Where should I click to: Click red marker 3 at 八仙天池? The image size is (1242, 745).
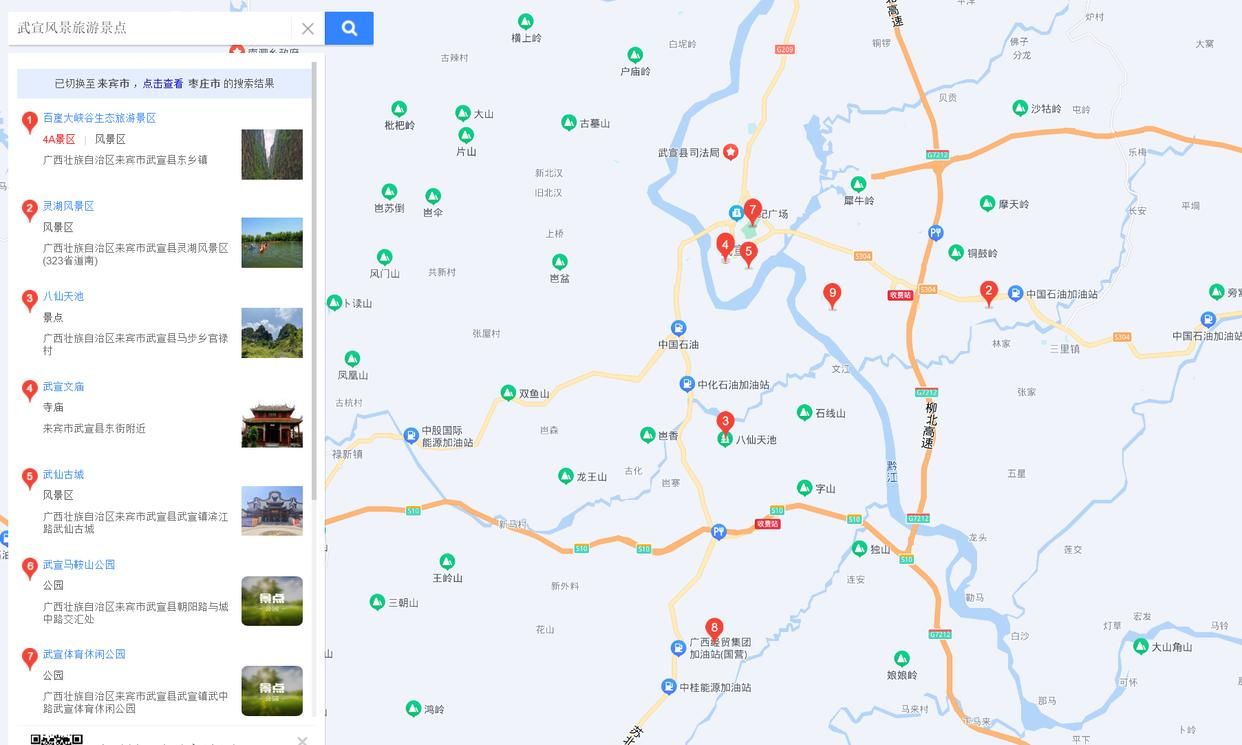[725, 423]
